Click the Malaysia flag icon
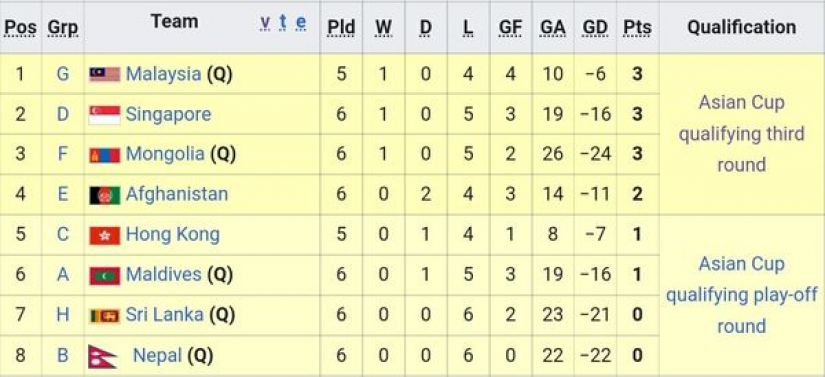This screenshot has height=377, width=825. [x=104, y=74]
